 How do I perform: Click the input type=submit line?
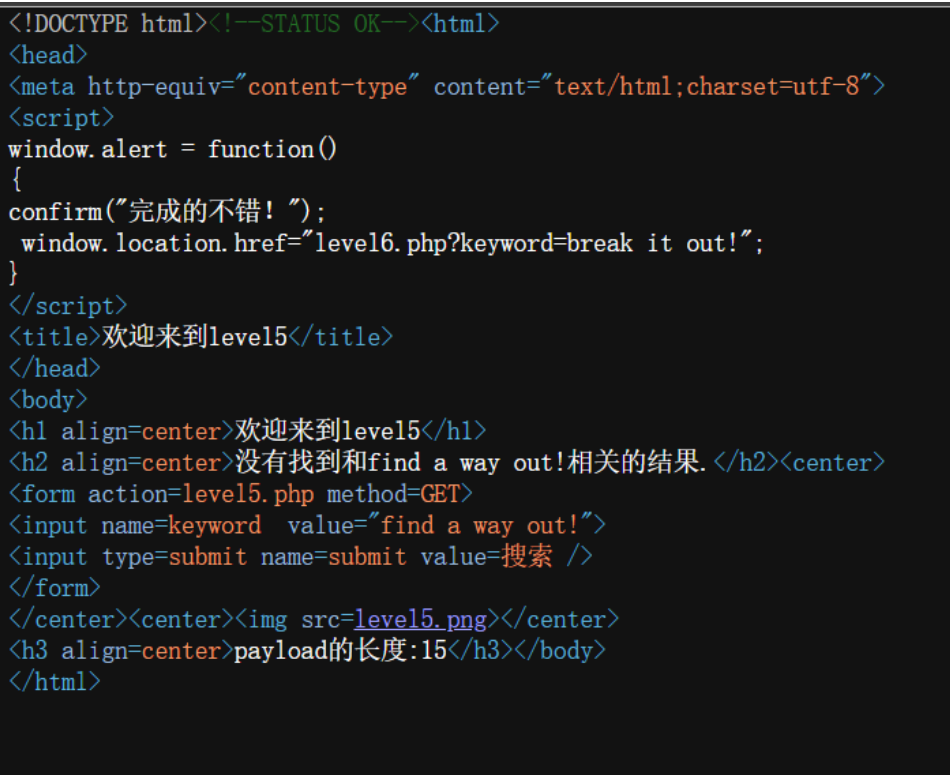(301, 556)
